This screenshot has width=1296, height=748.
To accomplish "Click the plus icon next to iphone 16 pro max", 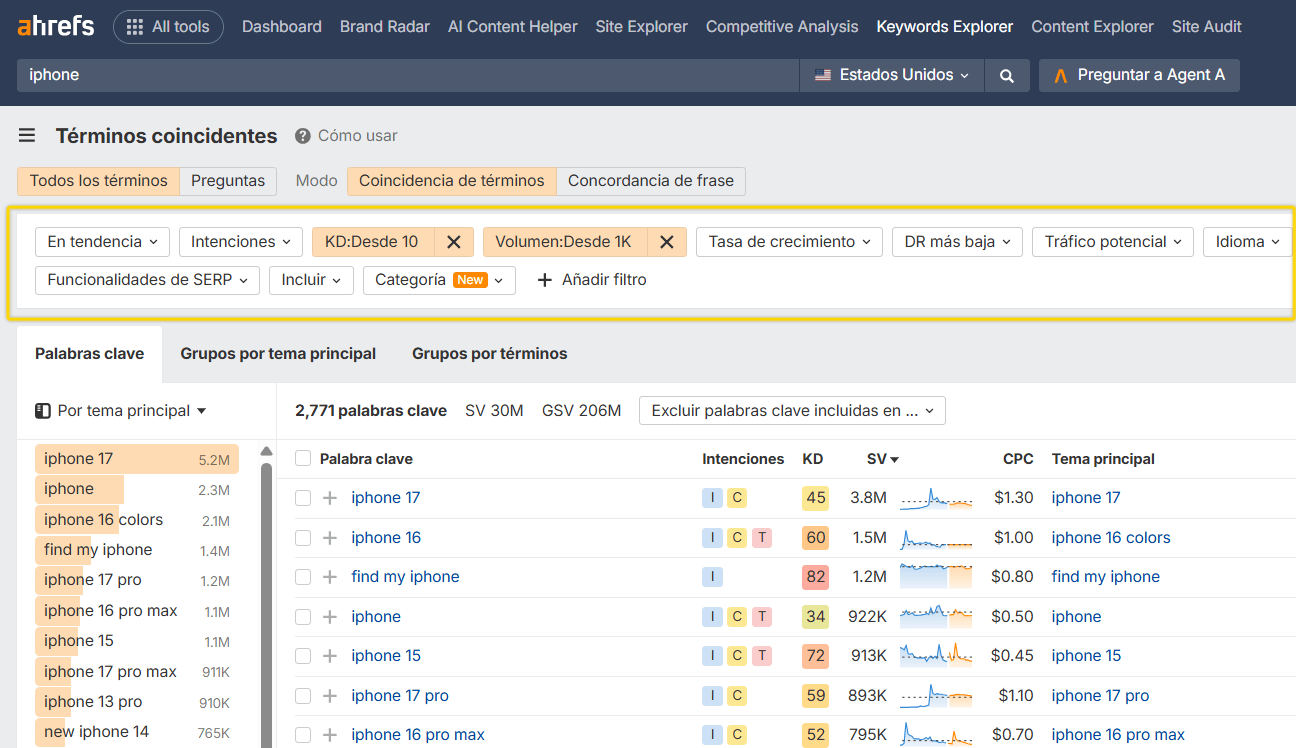I will [330, 735].
